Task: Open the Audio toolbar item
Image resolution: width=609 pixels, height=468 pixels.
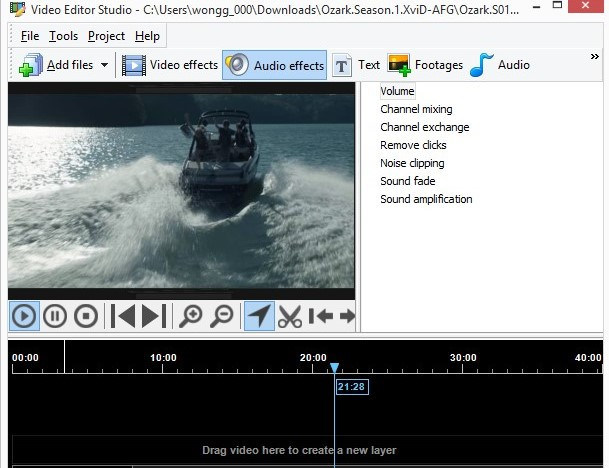Action: [499, 65]
